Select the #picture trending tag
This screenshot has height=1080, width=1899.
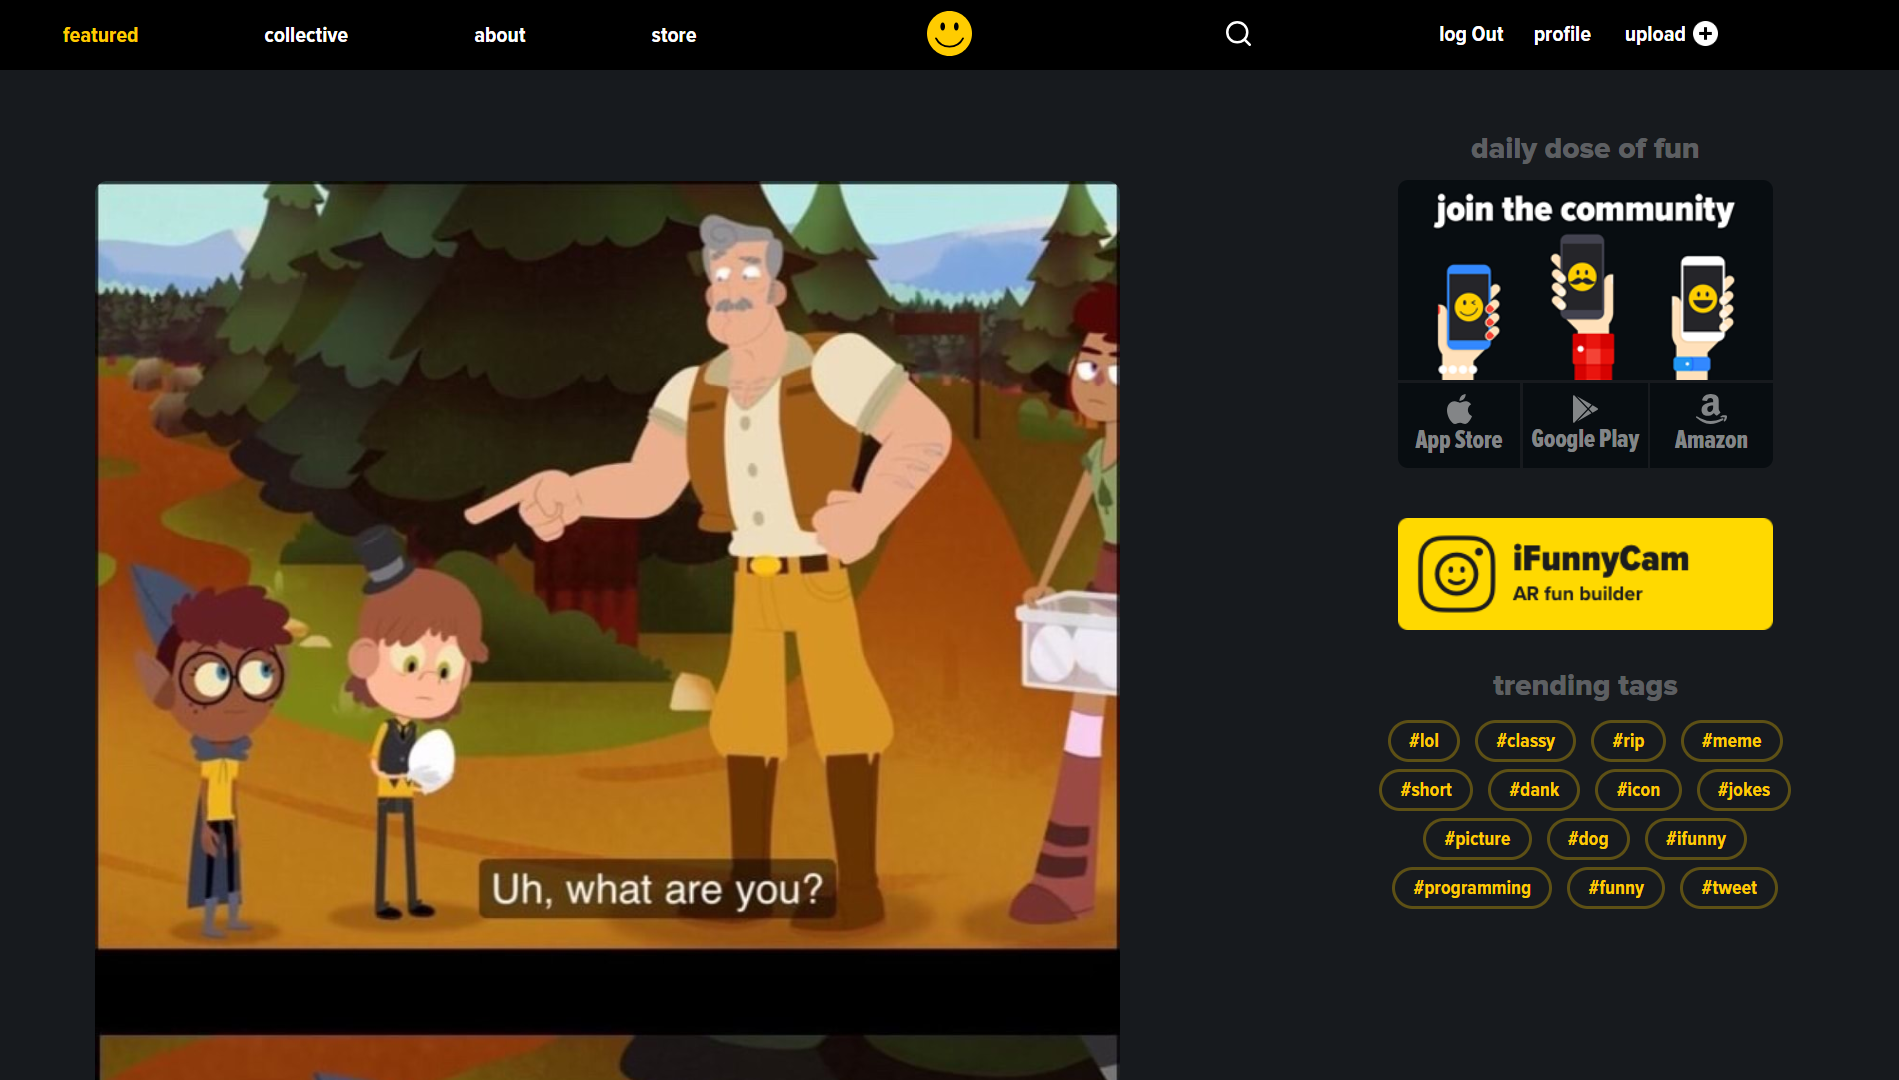tap(1477, 839)
